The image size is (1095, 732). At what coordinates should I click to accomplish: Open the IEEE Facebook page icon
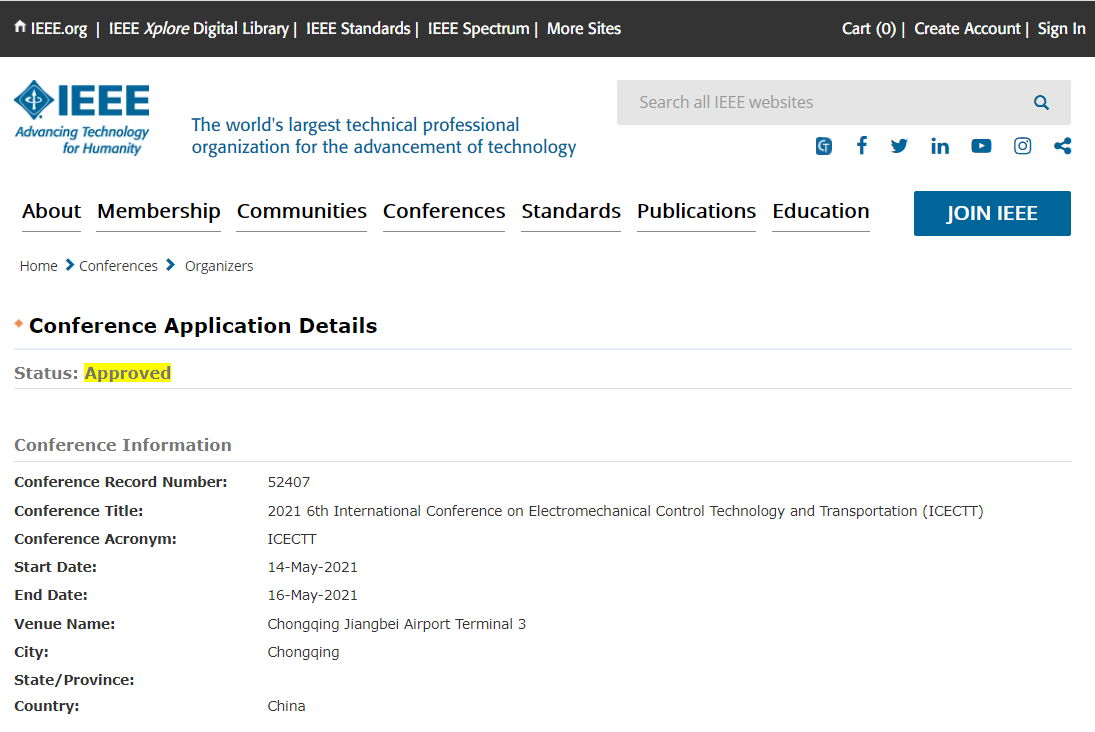click(862, 145)
